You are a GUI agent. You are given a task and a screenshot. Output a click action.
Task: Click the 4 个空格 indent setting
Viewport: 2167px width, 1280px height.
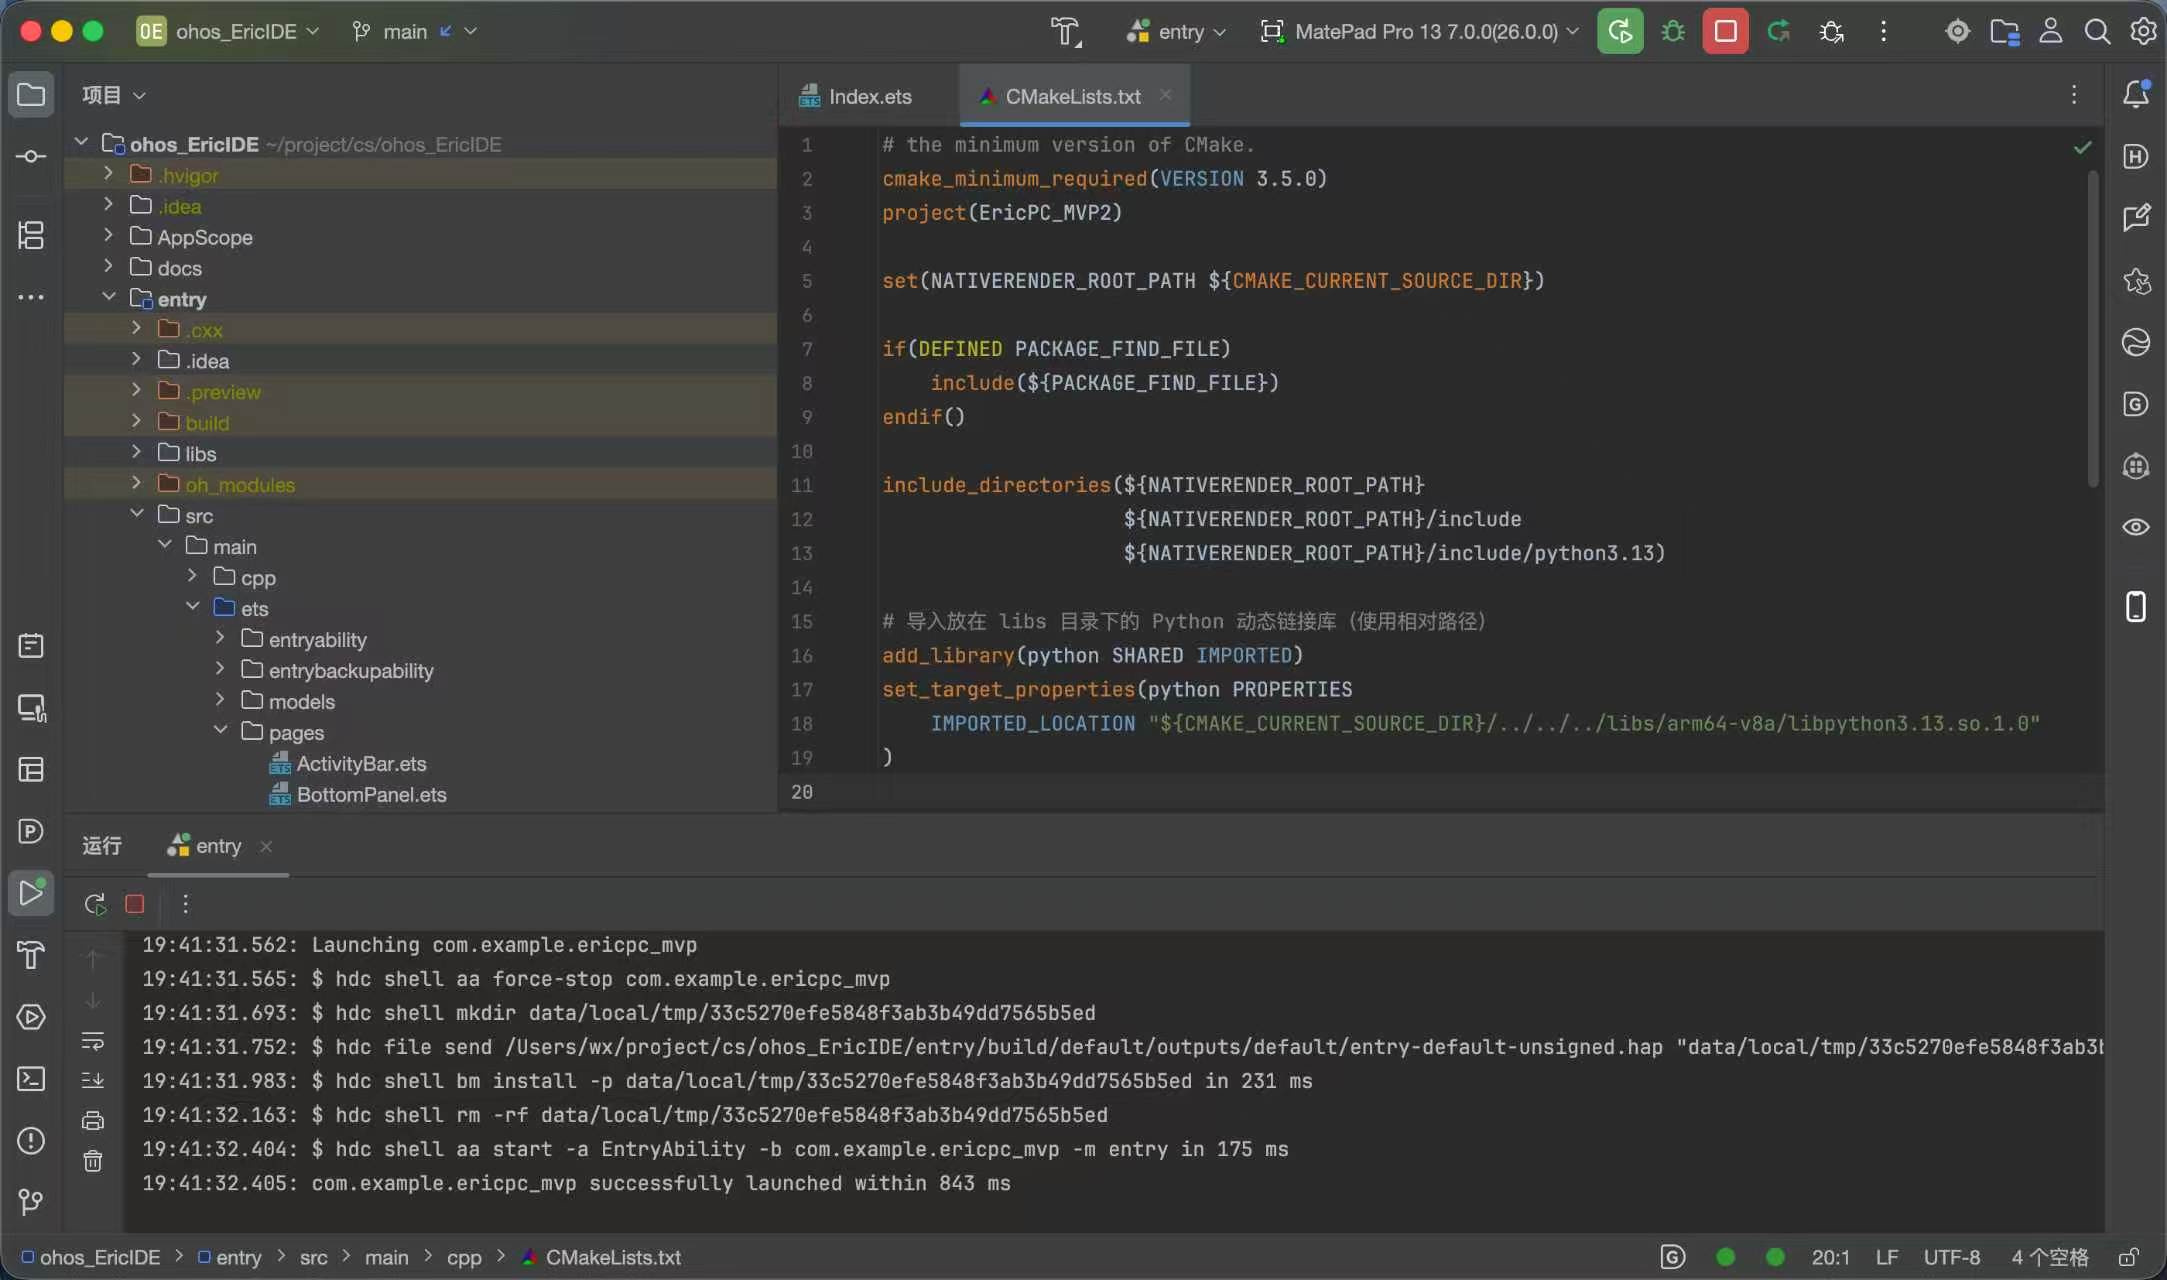click(2049, 1257)
